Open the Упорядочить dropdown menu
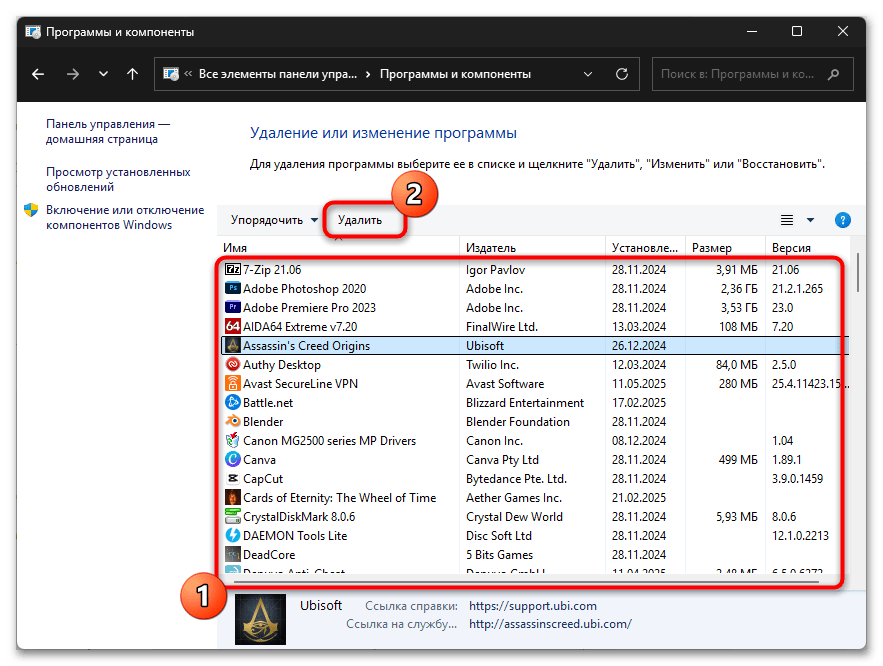This screenshot has width=883, height=666. [x=274, y=220]
